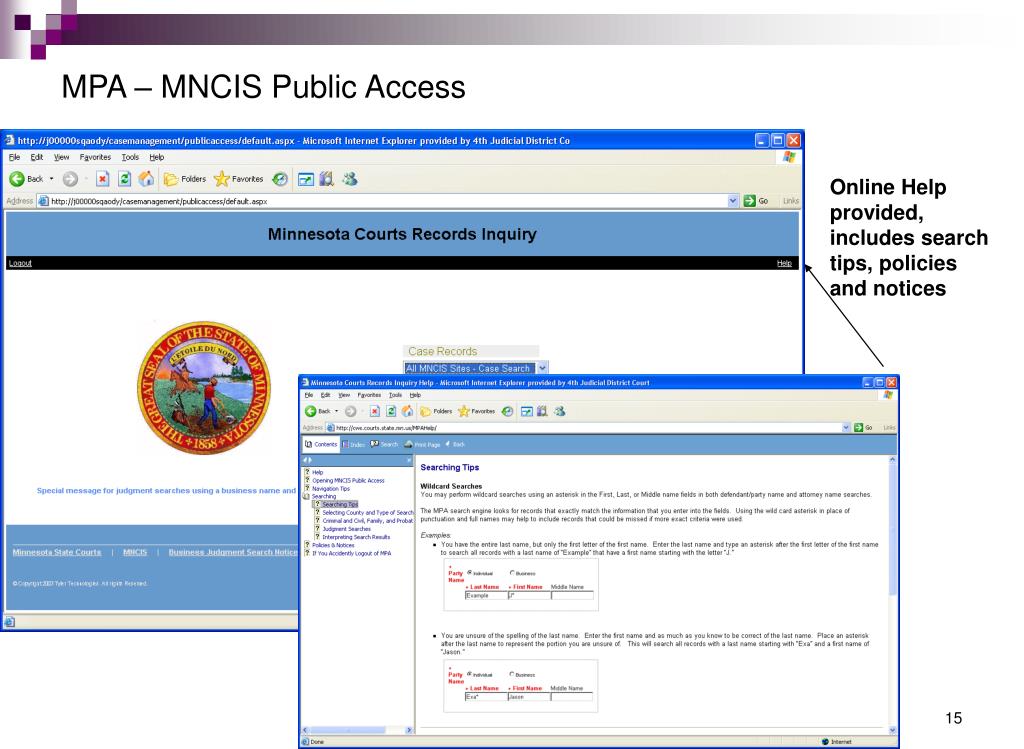Open Tools menu in main window

coord(130,157)
